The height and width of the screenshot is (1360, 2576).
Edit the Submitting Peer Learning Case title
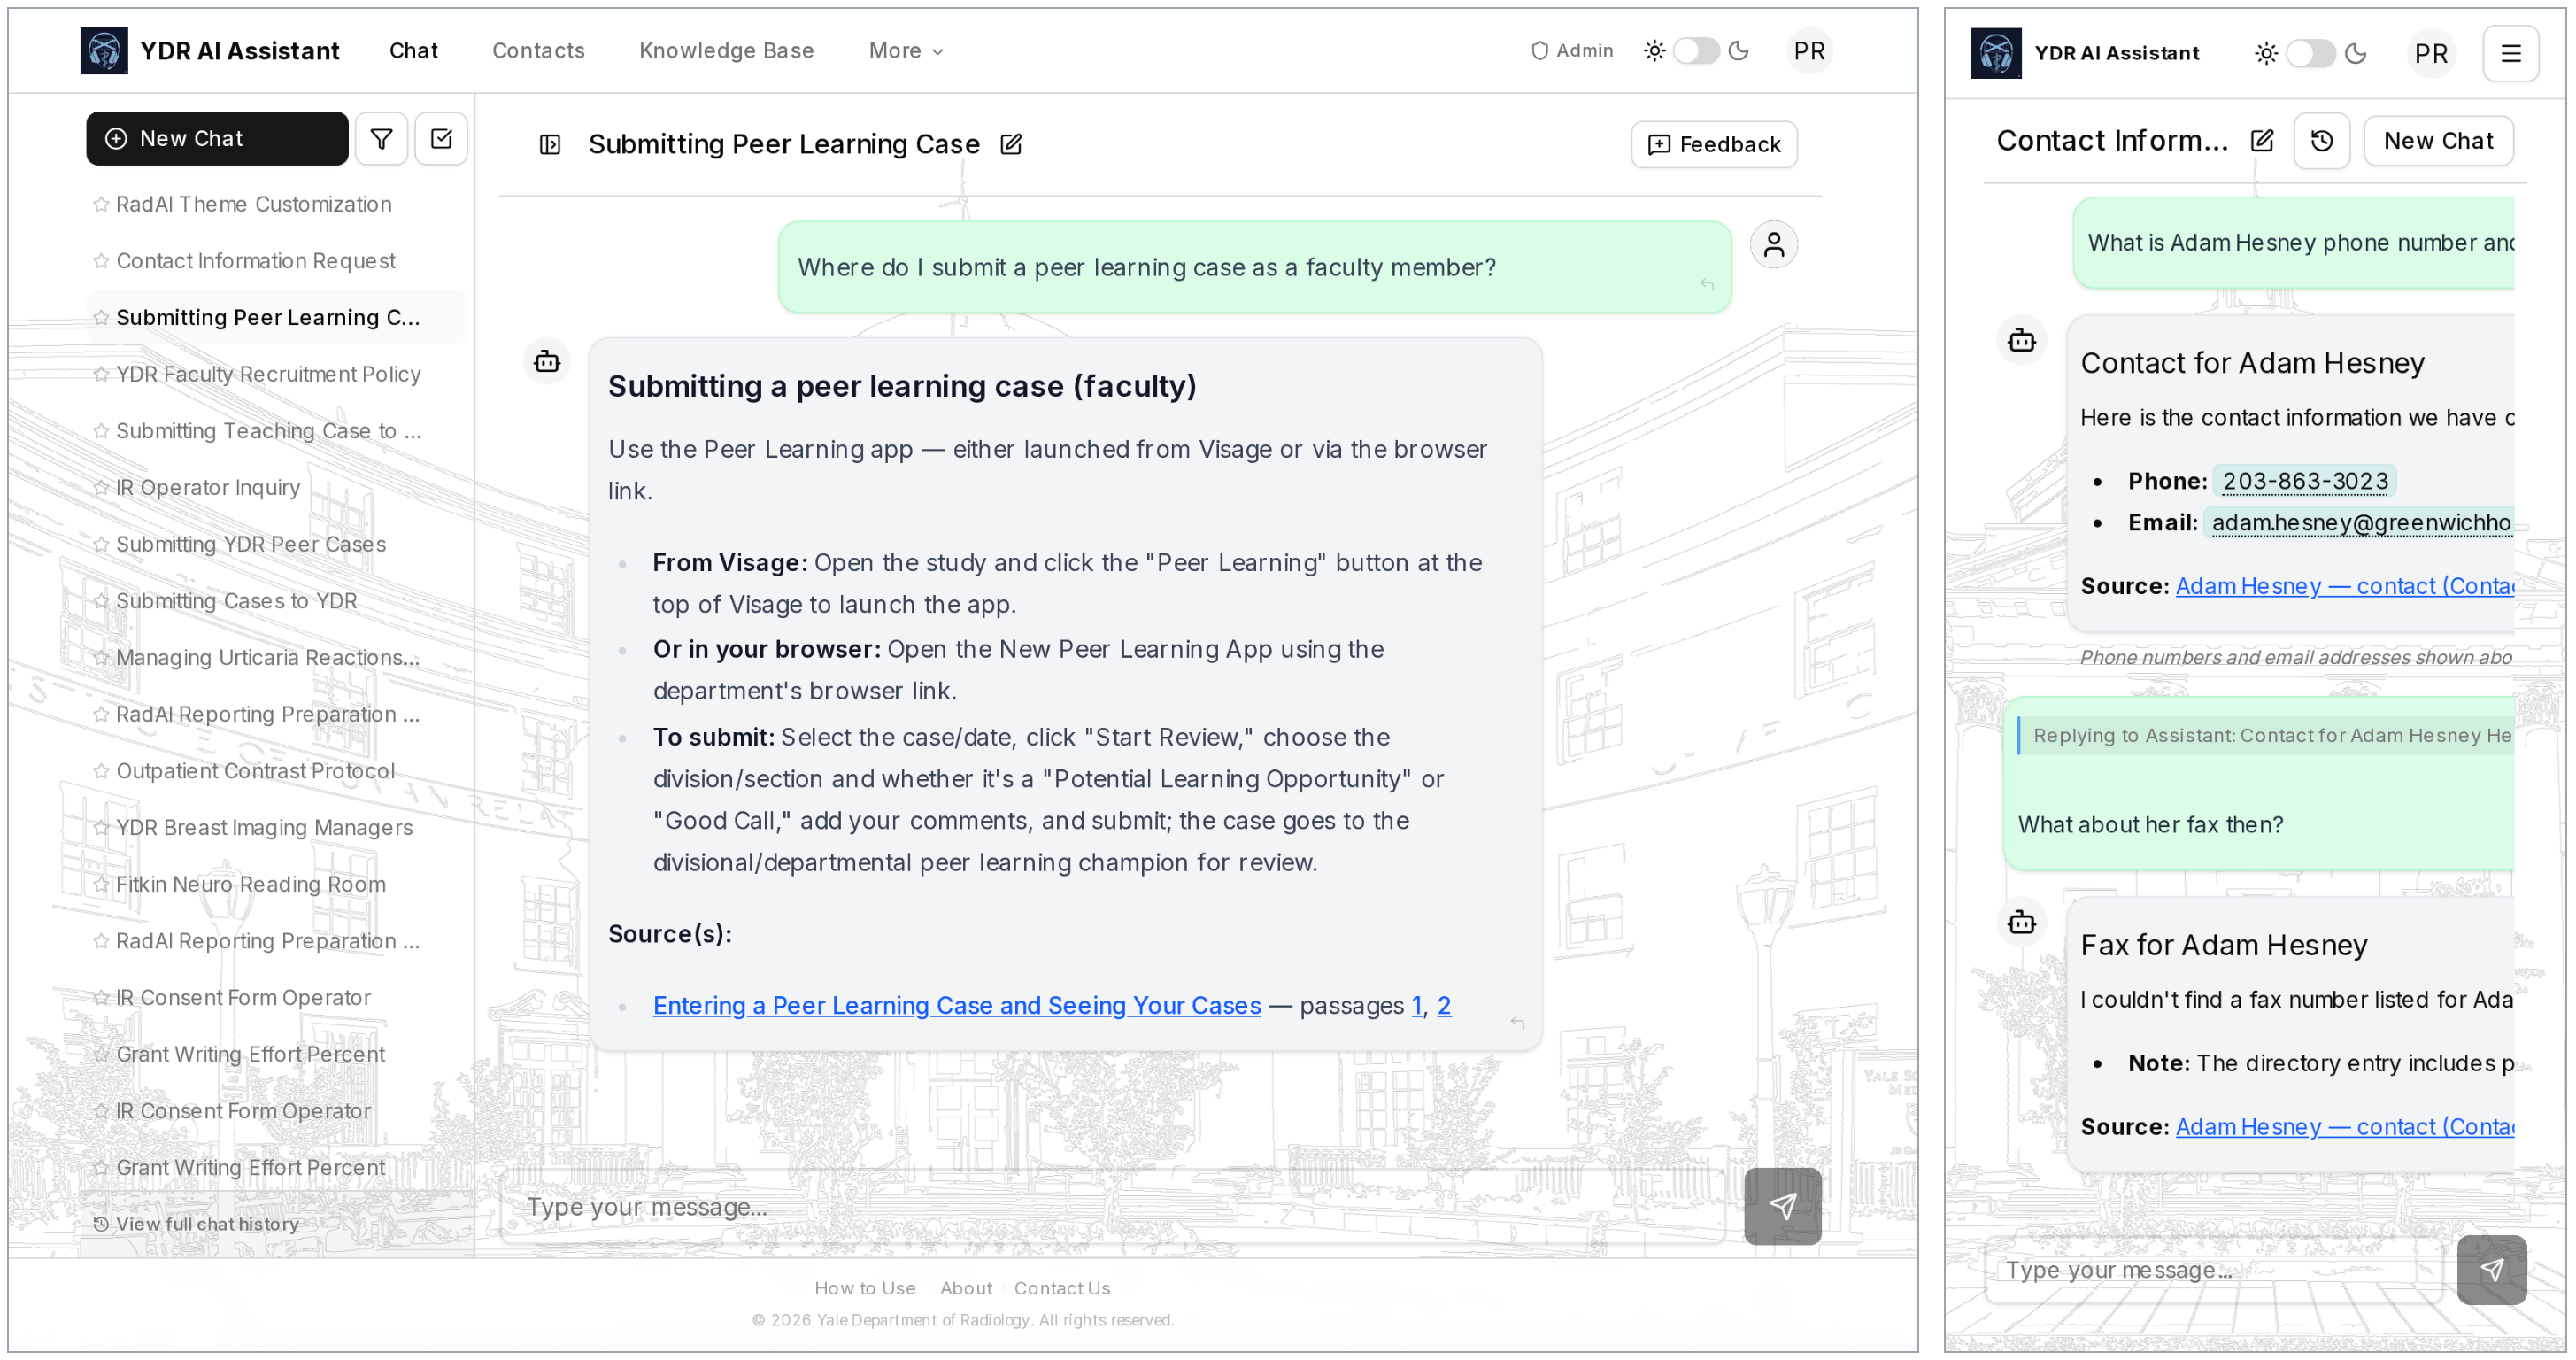(x=1011, y=145)
